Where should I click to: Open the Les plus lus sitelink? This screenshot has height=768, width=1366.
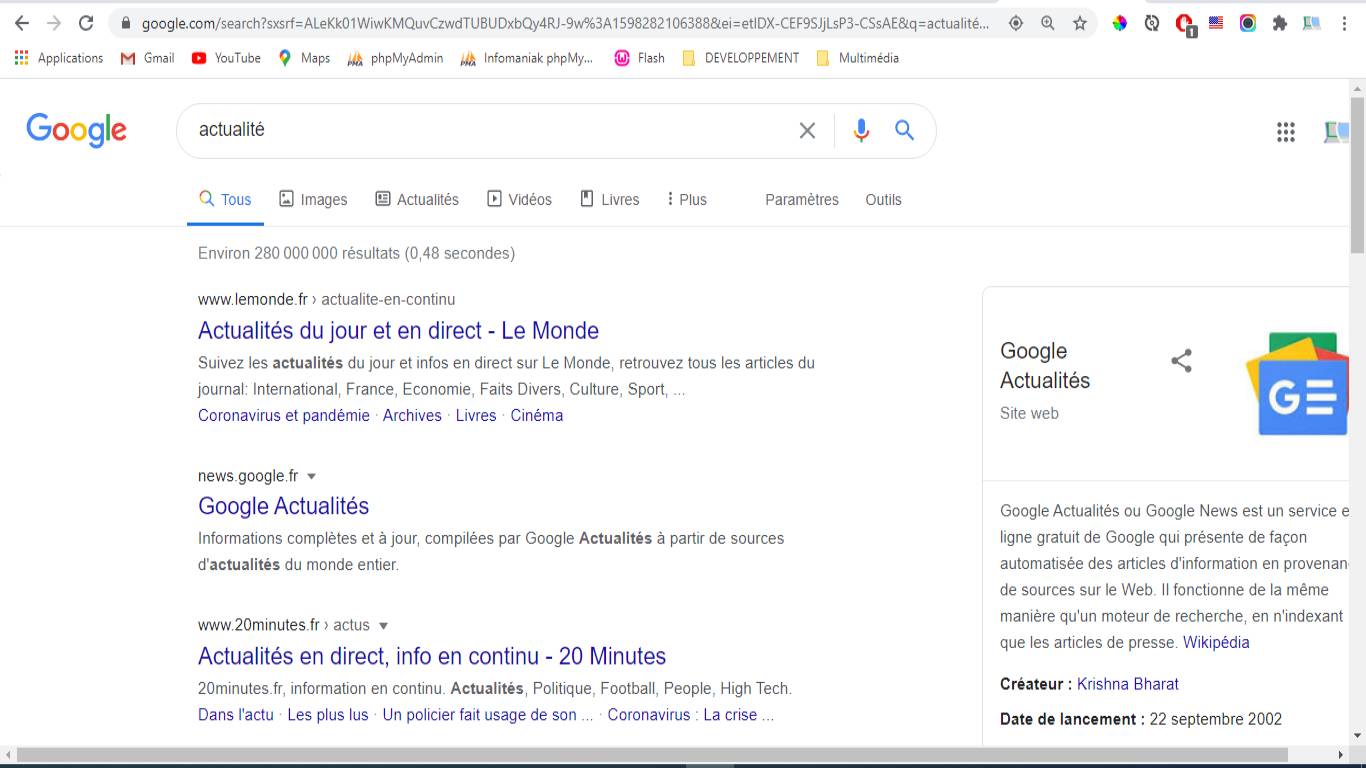pyautogui.click(x=328, y=715)
